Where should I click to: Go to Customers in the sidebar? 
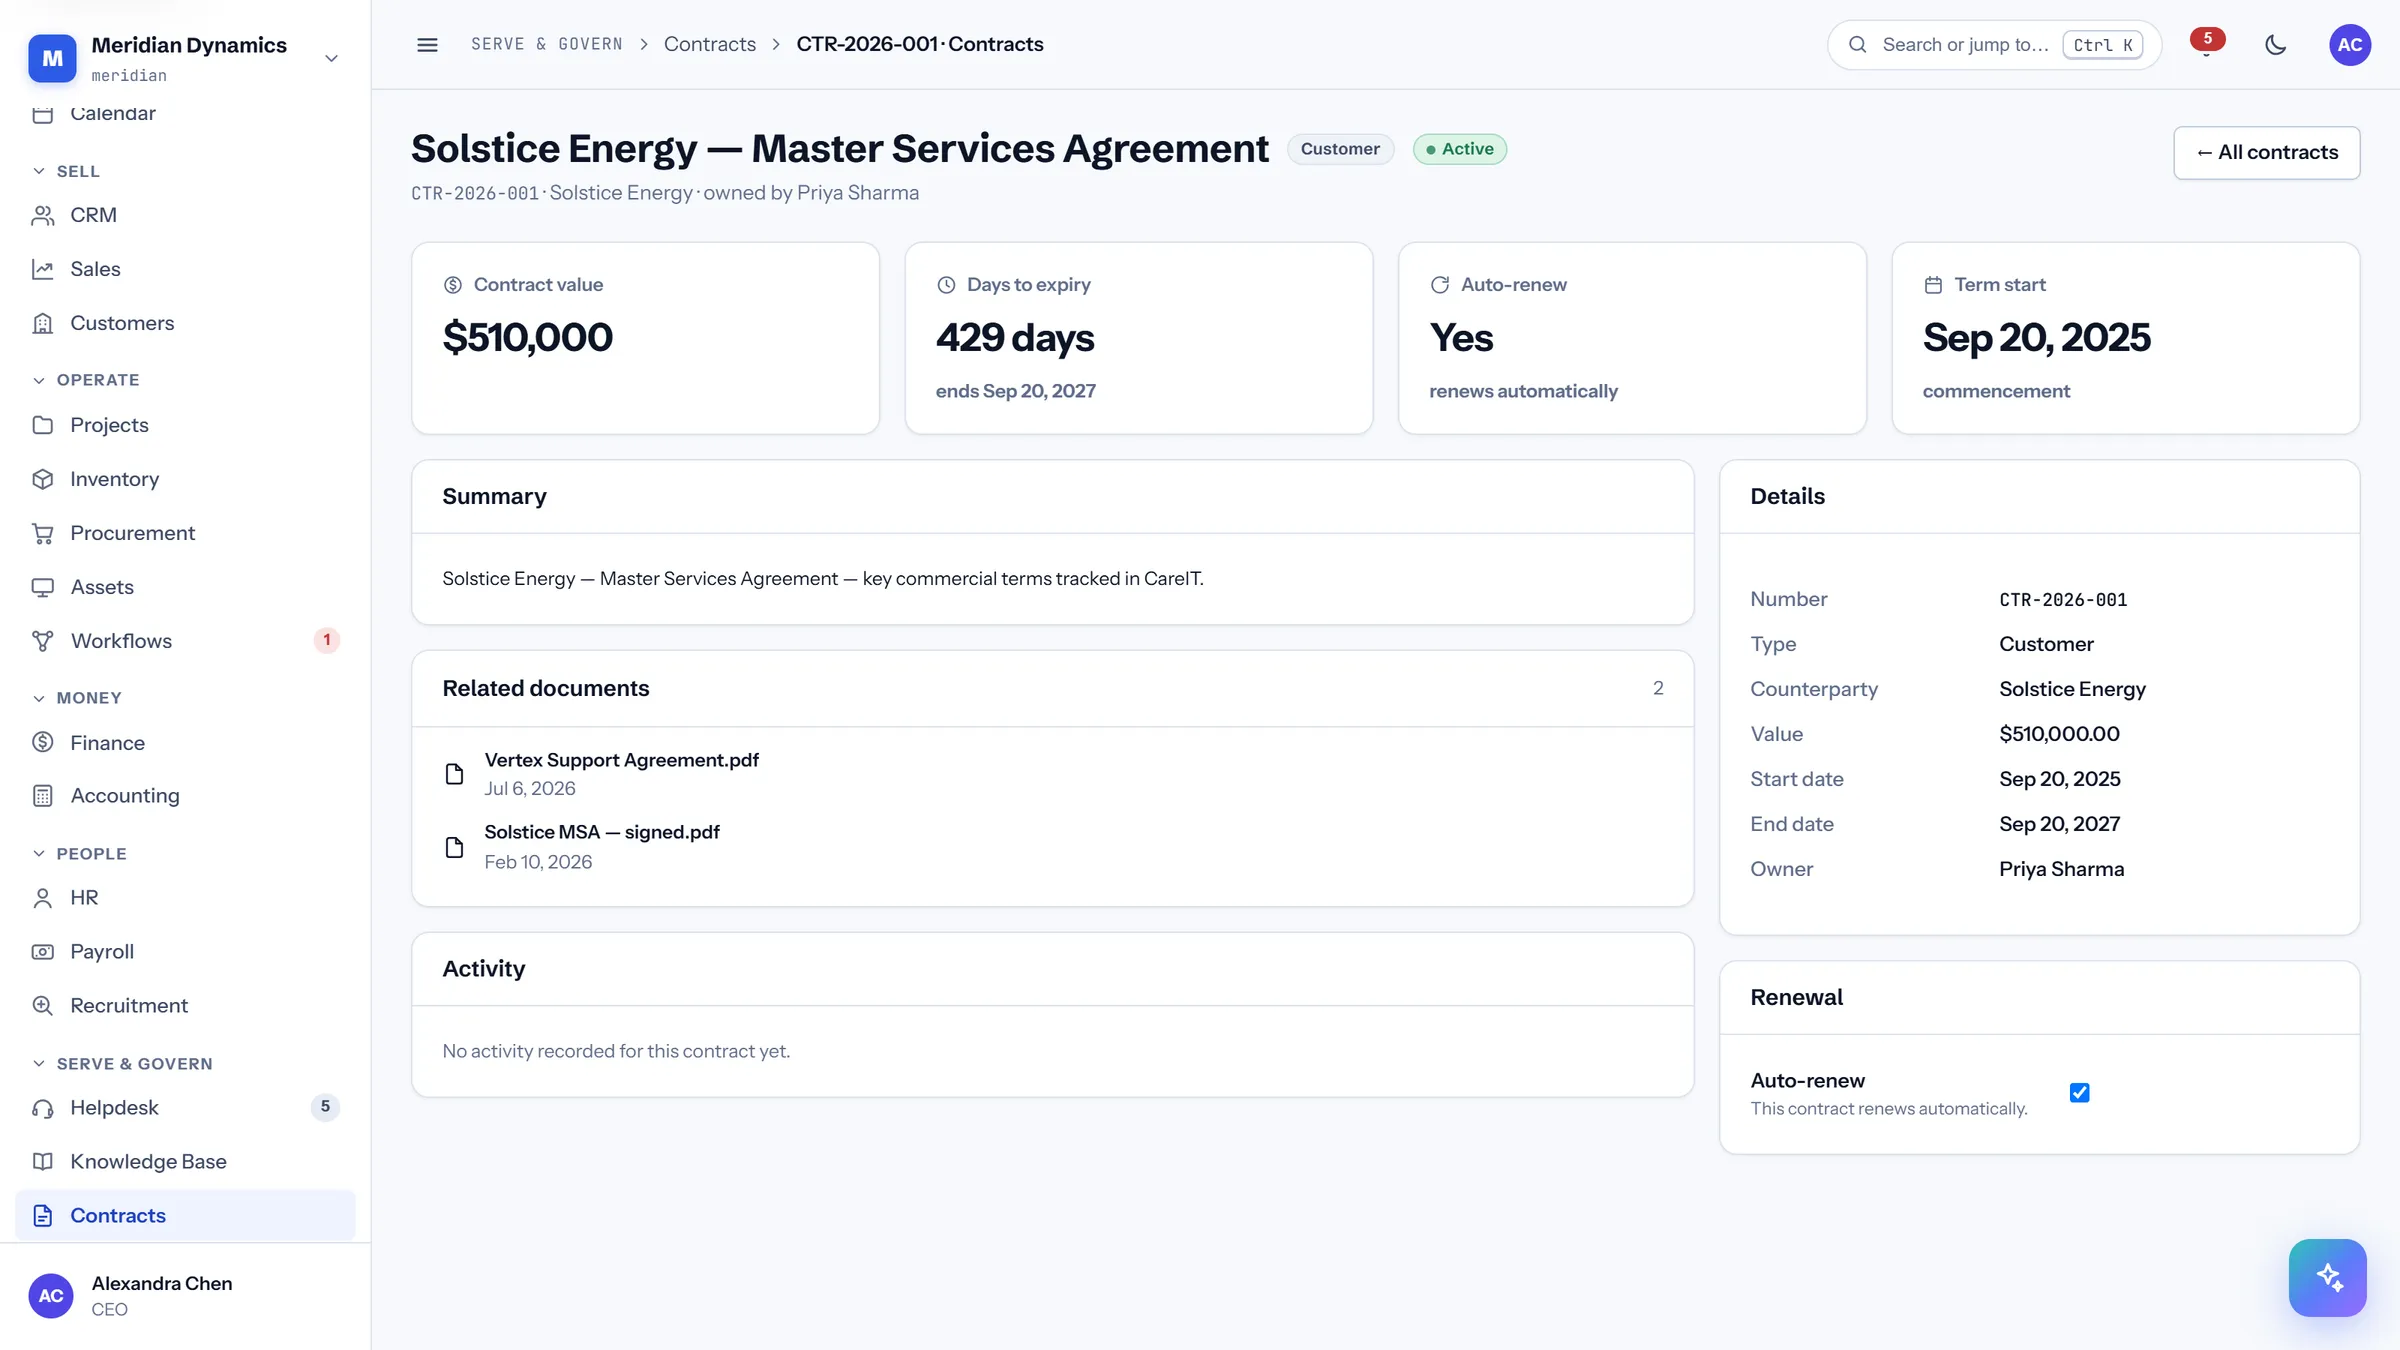tap(185, 323)
